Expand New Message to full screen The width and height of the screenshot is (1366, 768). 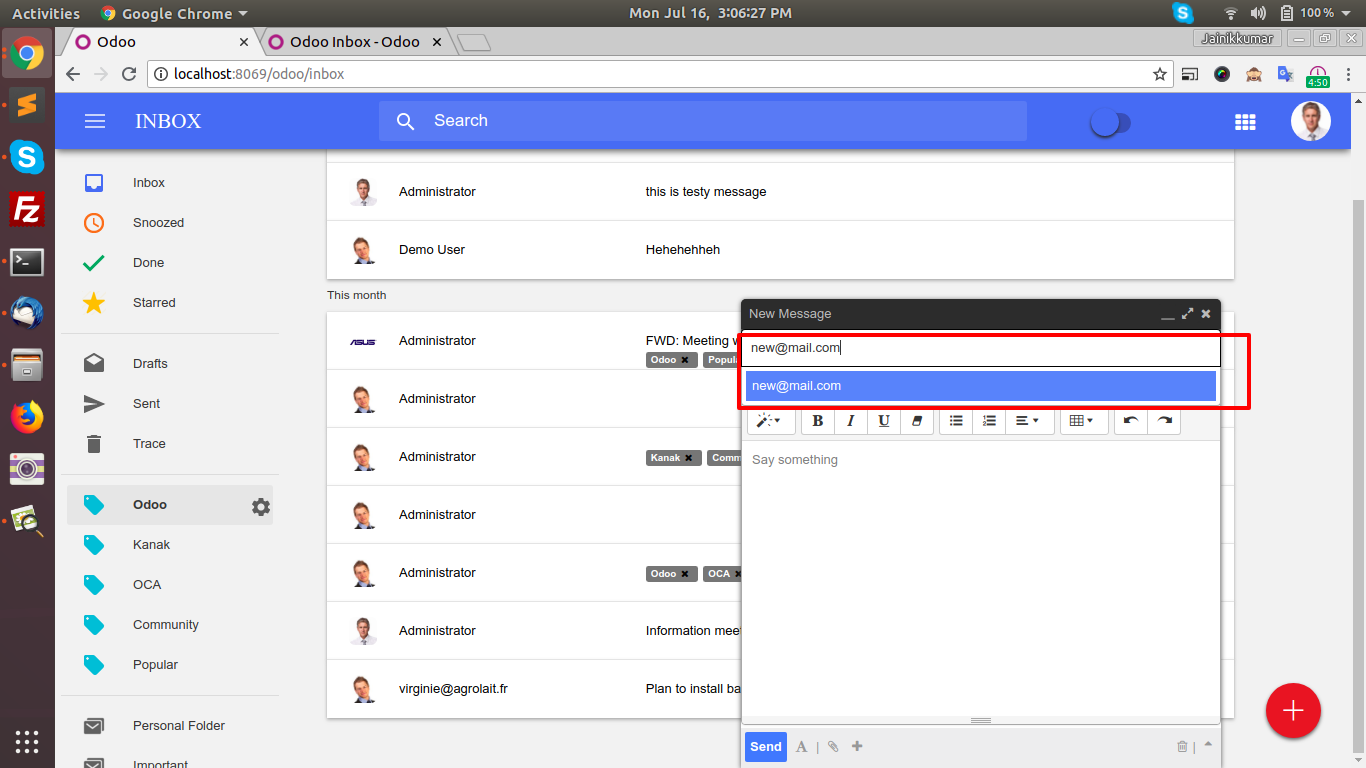[x=1187, y=314]
